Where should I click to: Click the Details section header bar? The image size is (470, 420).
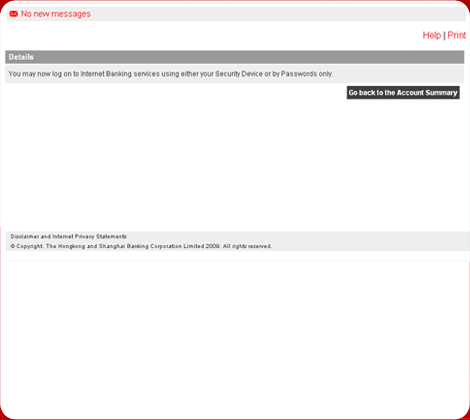[234, 57]
